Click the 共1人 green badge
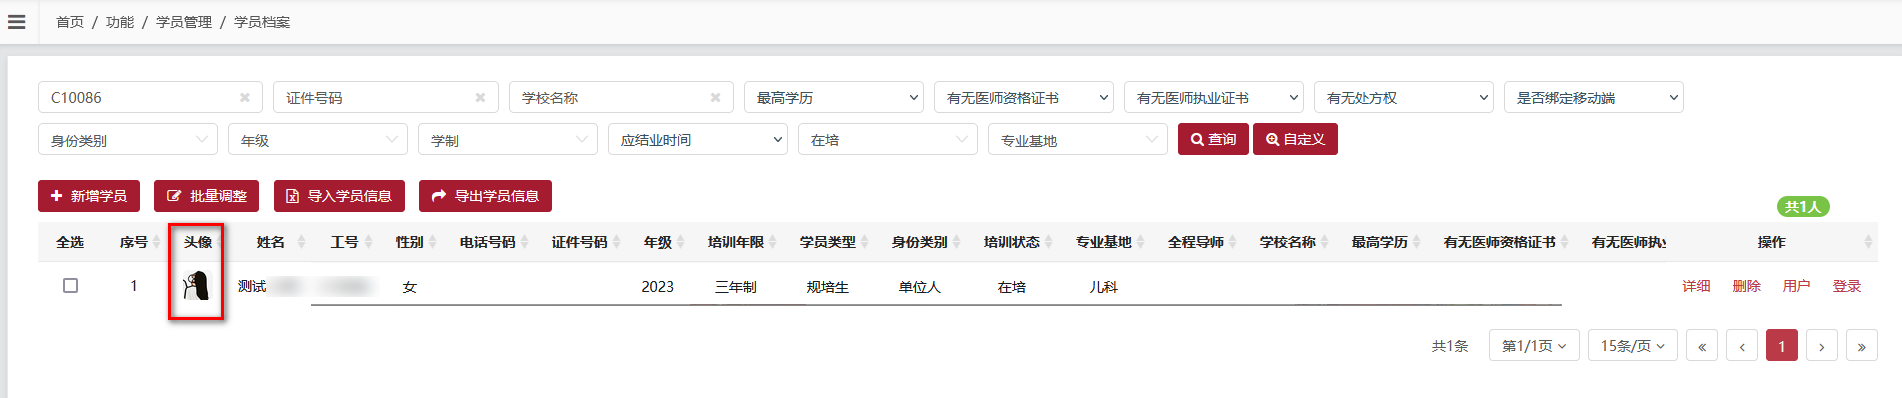1902x398 pixels. [1803, 206]
